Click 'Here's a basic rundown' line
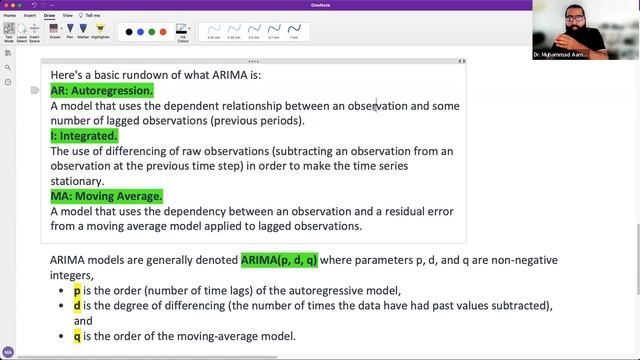This screenshot has height=360, width=640. 156,75
